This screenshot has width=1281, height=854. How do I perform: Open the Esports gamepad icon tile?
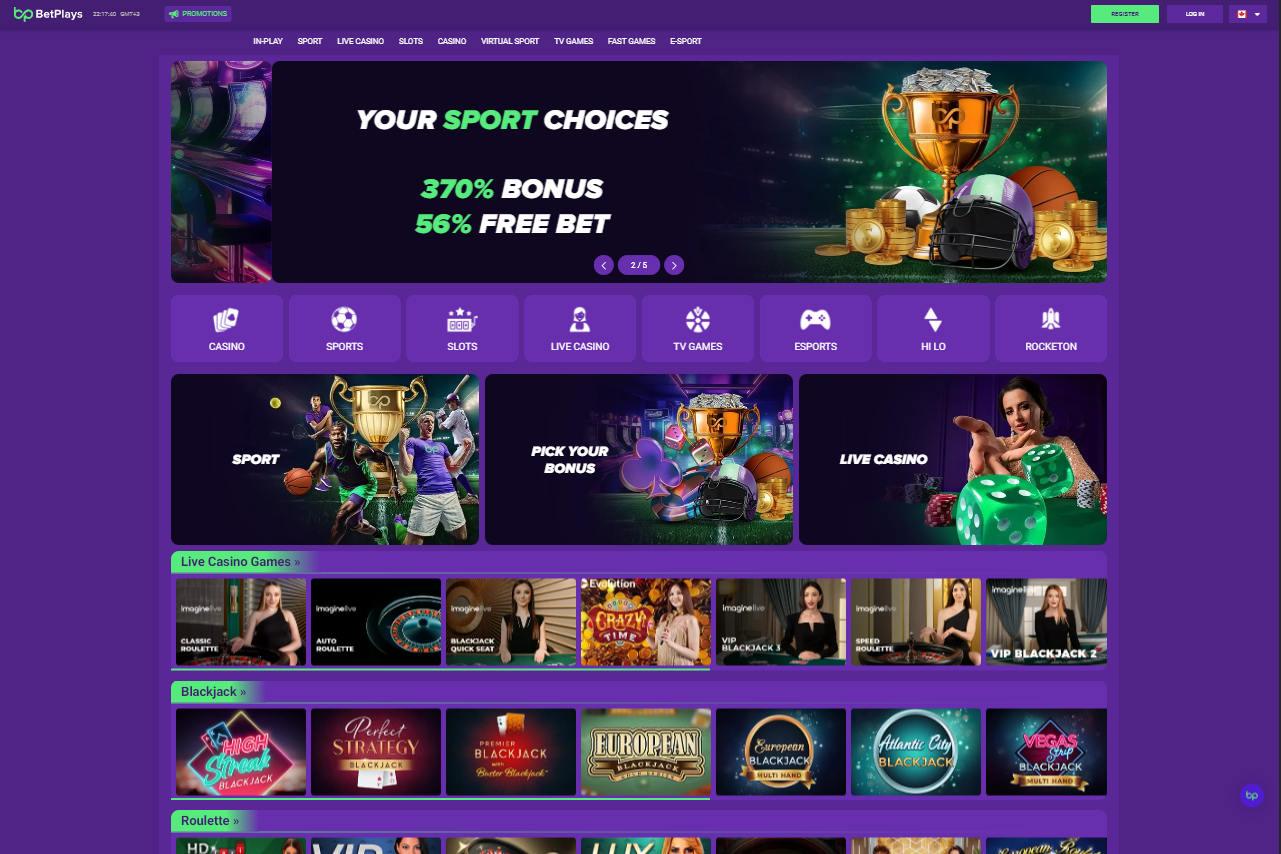click(x=816, y=328)
